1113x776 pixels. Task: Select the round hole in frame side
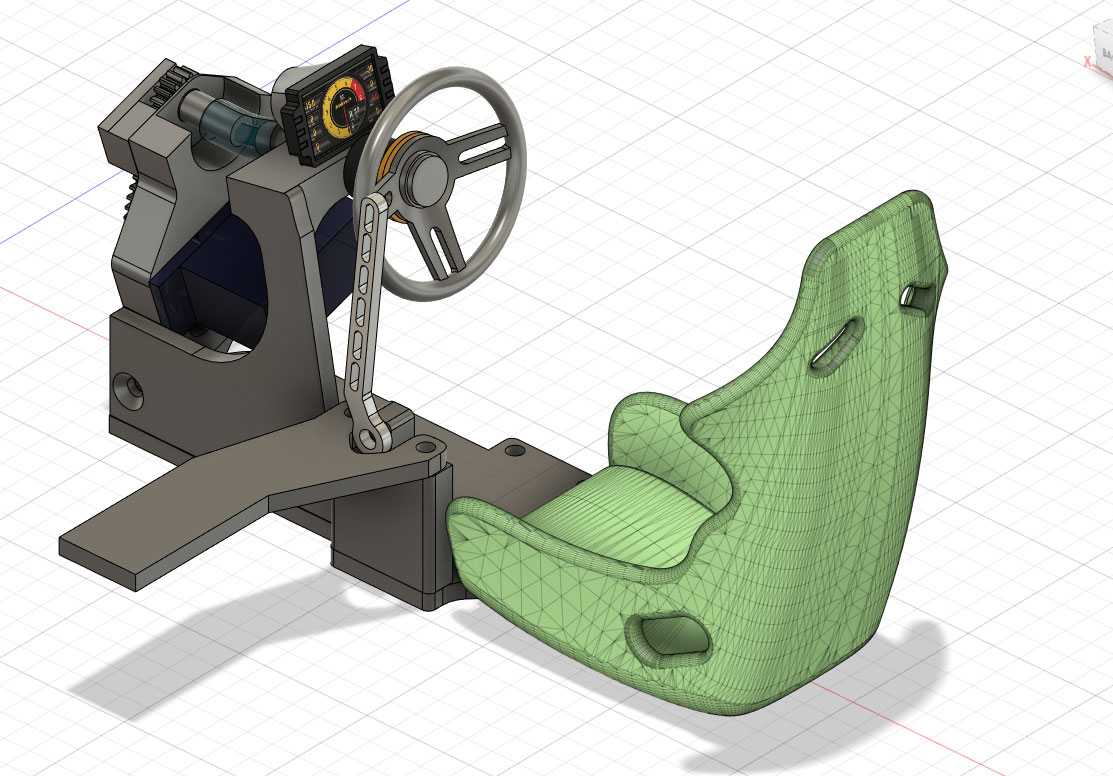point(131,389)
